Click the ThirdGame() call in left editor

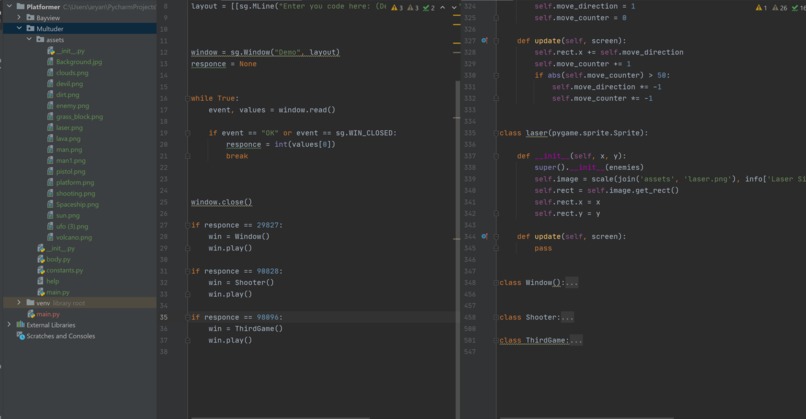[259, 329]
